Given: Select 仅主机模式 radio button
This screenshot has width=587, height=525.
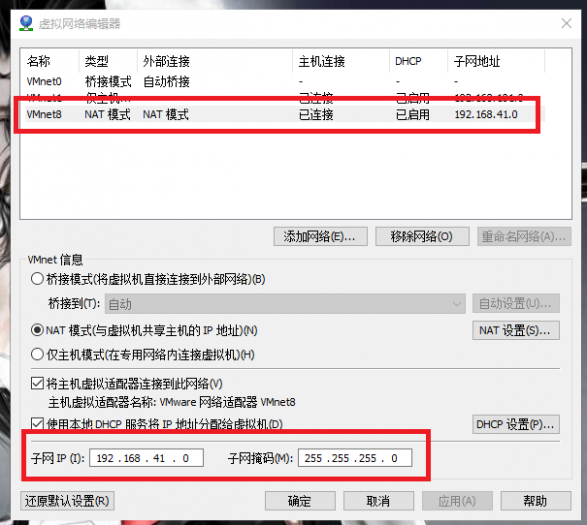Looking at the screenshot, I should click(37, 354).
